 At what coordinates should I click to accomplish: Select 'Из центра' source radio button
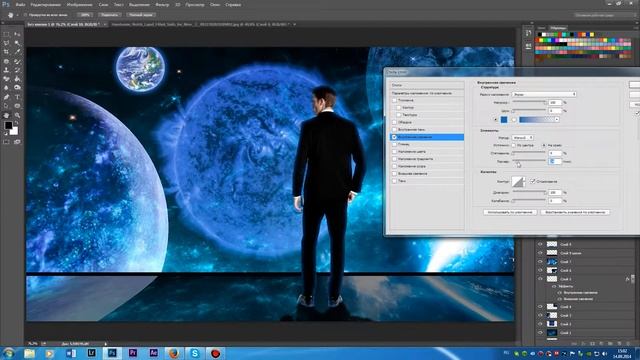(x=514, y=145)
